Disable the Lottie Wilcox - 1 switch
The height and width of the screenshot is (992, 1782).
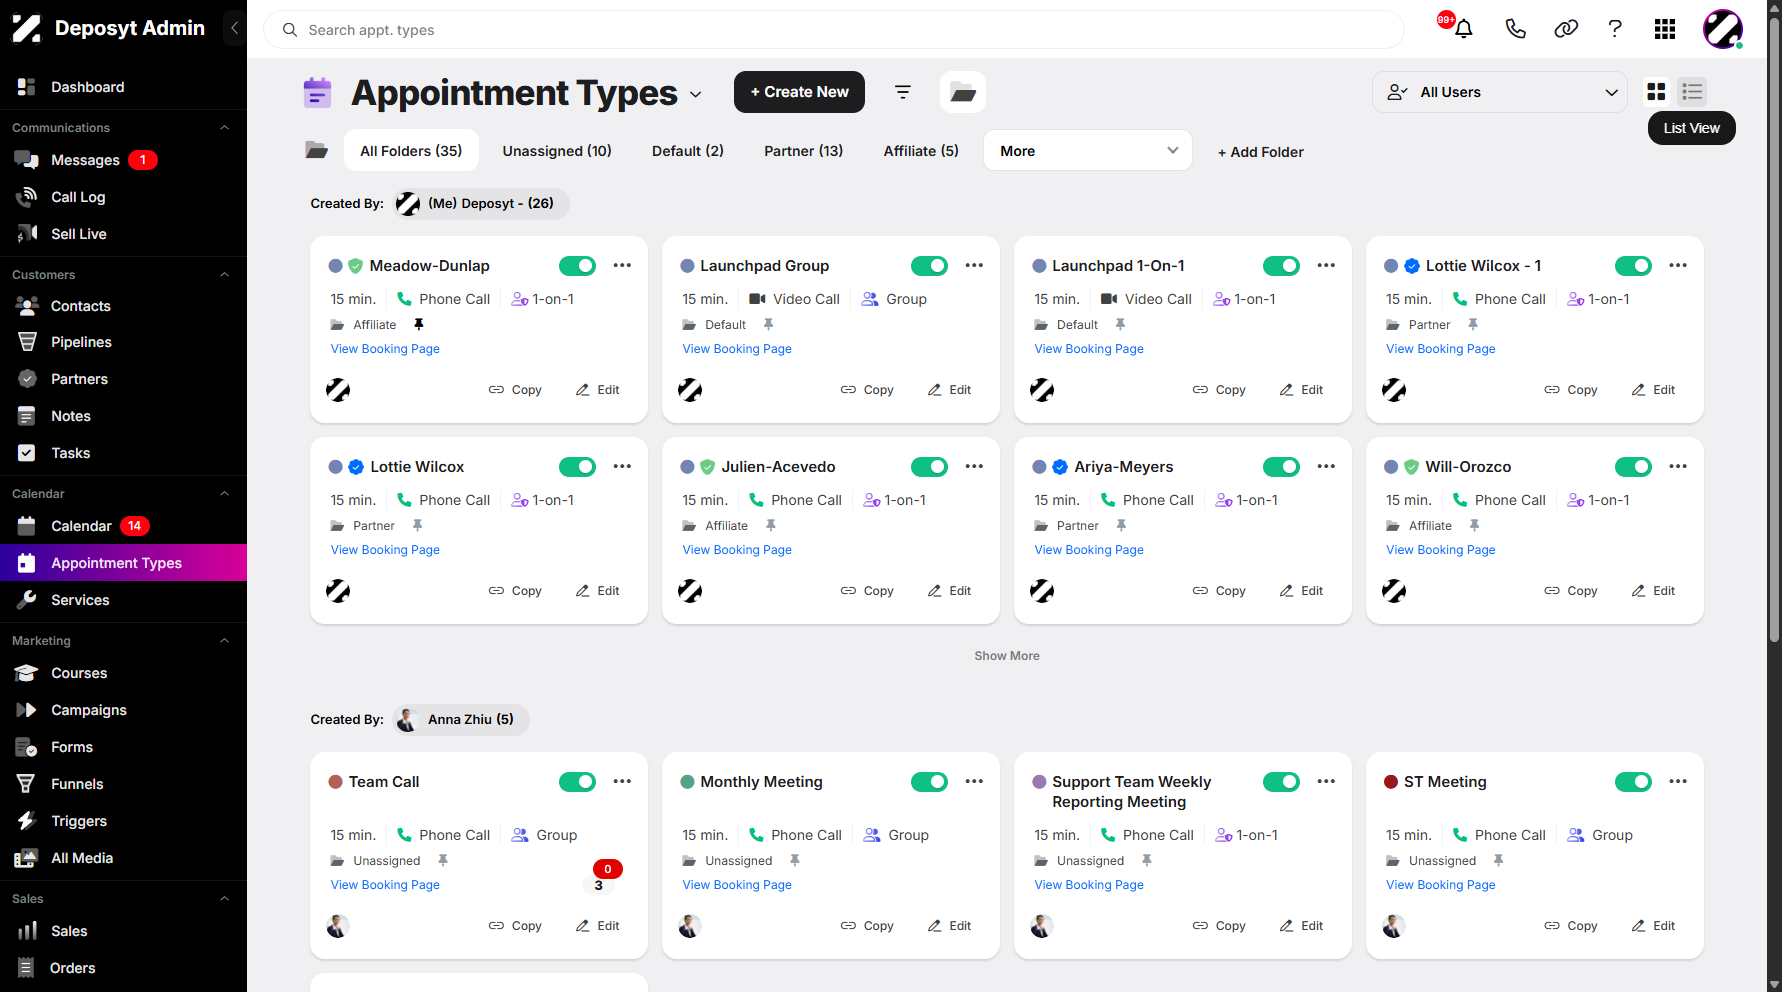(1633, 266)
